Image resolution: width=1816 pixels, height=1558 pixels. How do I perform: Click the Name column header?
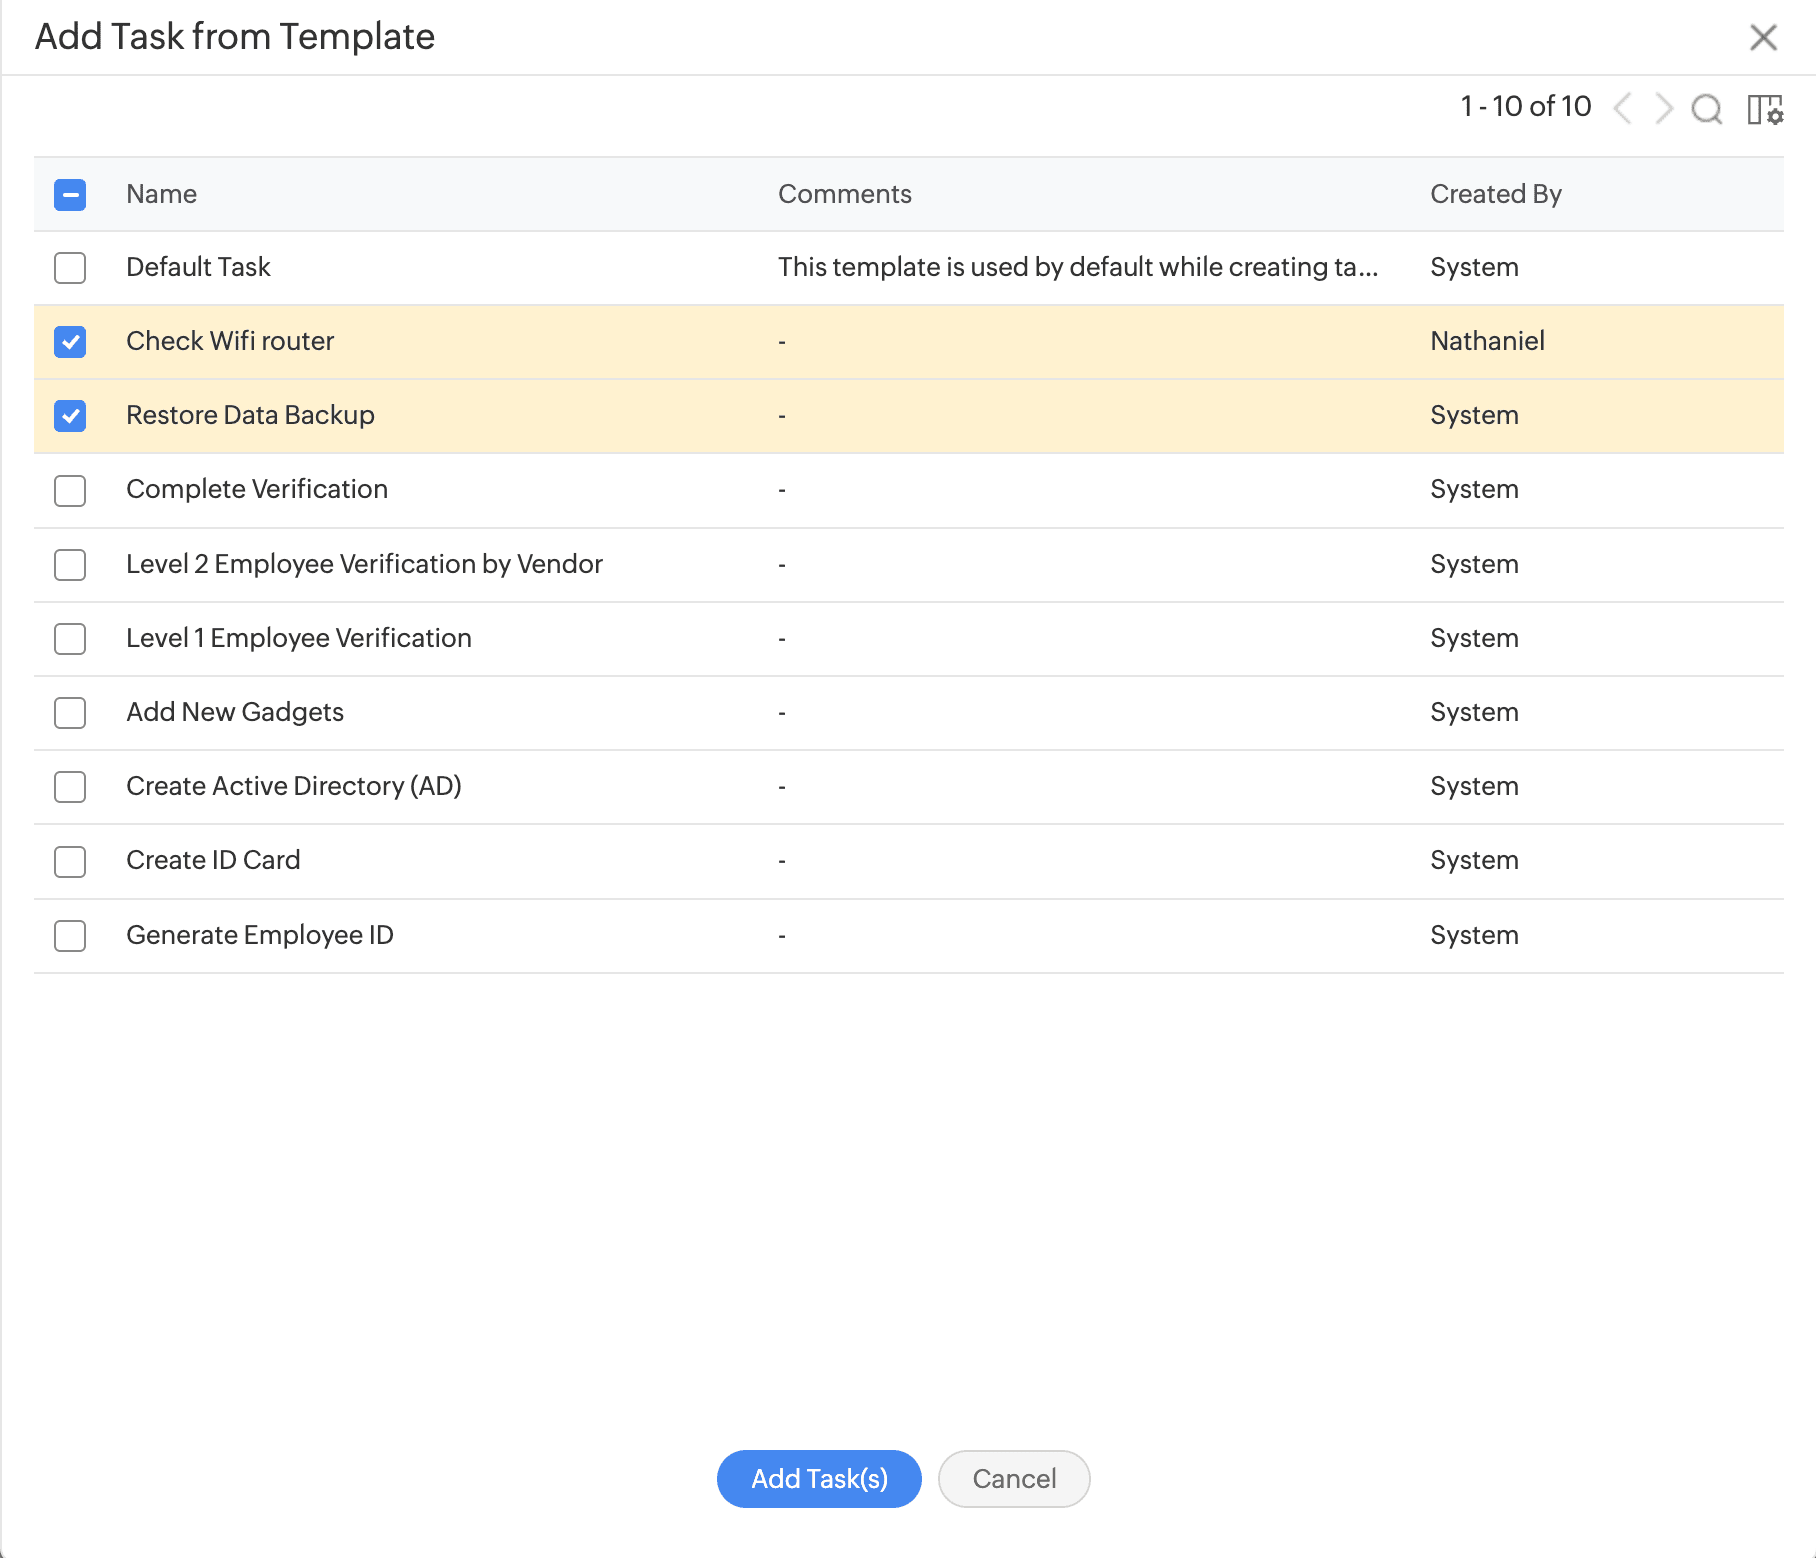point(161,194)
